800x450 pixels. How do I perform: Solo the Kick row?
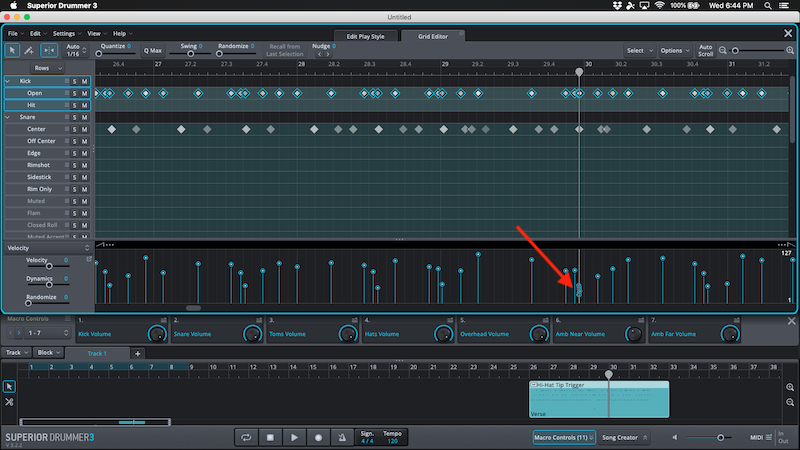coord(74,81)
